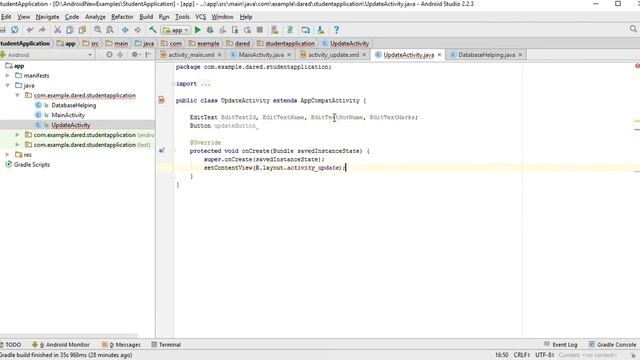Click the Sync Gradle files icon
Image resolution: width=640 pixels, height=360 pixels.
click(290, 30)
